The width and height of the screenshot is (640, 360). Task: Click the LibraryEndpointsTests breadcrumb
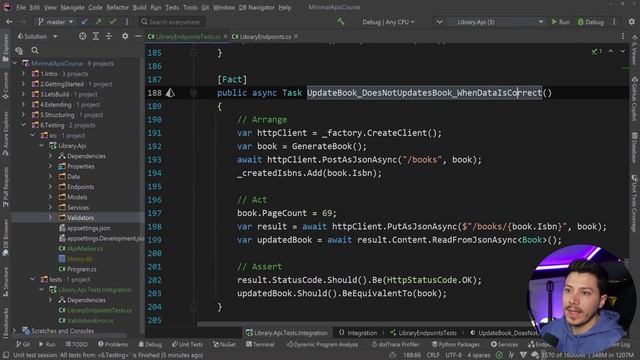(x=423, y=333)
